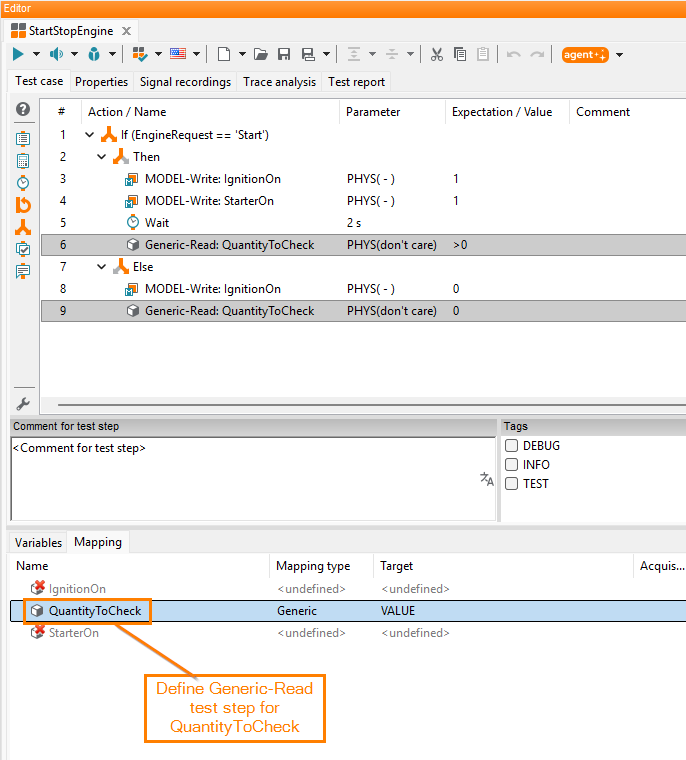Select row 6 Generic-Read: QuantityToCheck
686x760 pixels.
[364, 245]
